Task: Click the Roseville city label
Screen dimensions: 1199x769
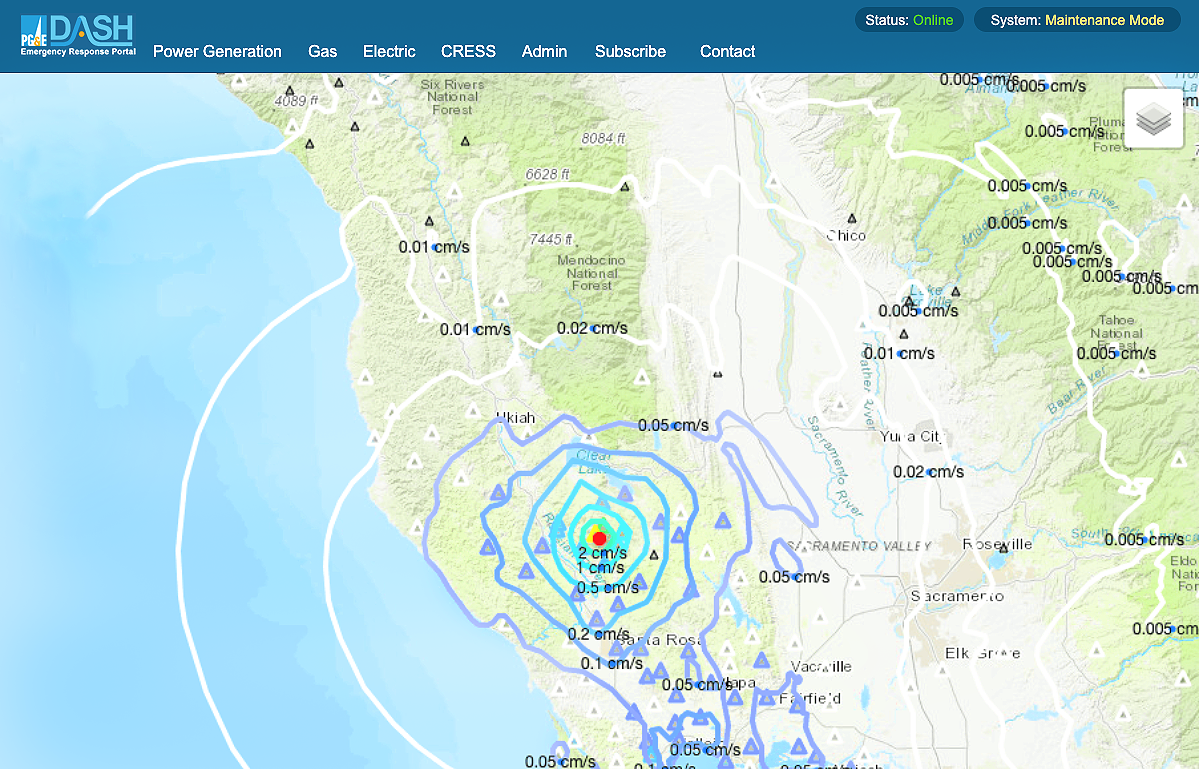Action: (x=997, y=544)
